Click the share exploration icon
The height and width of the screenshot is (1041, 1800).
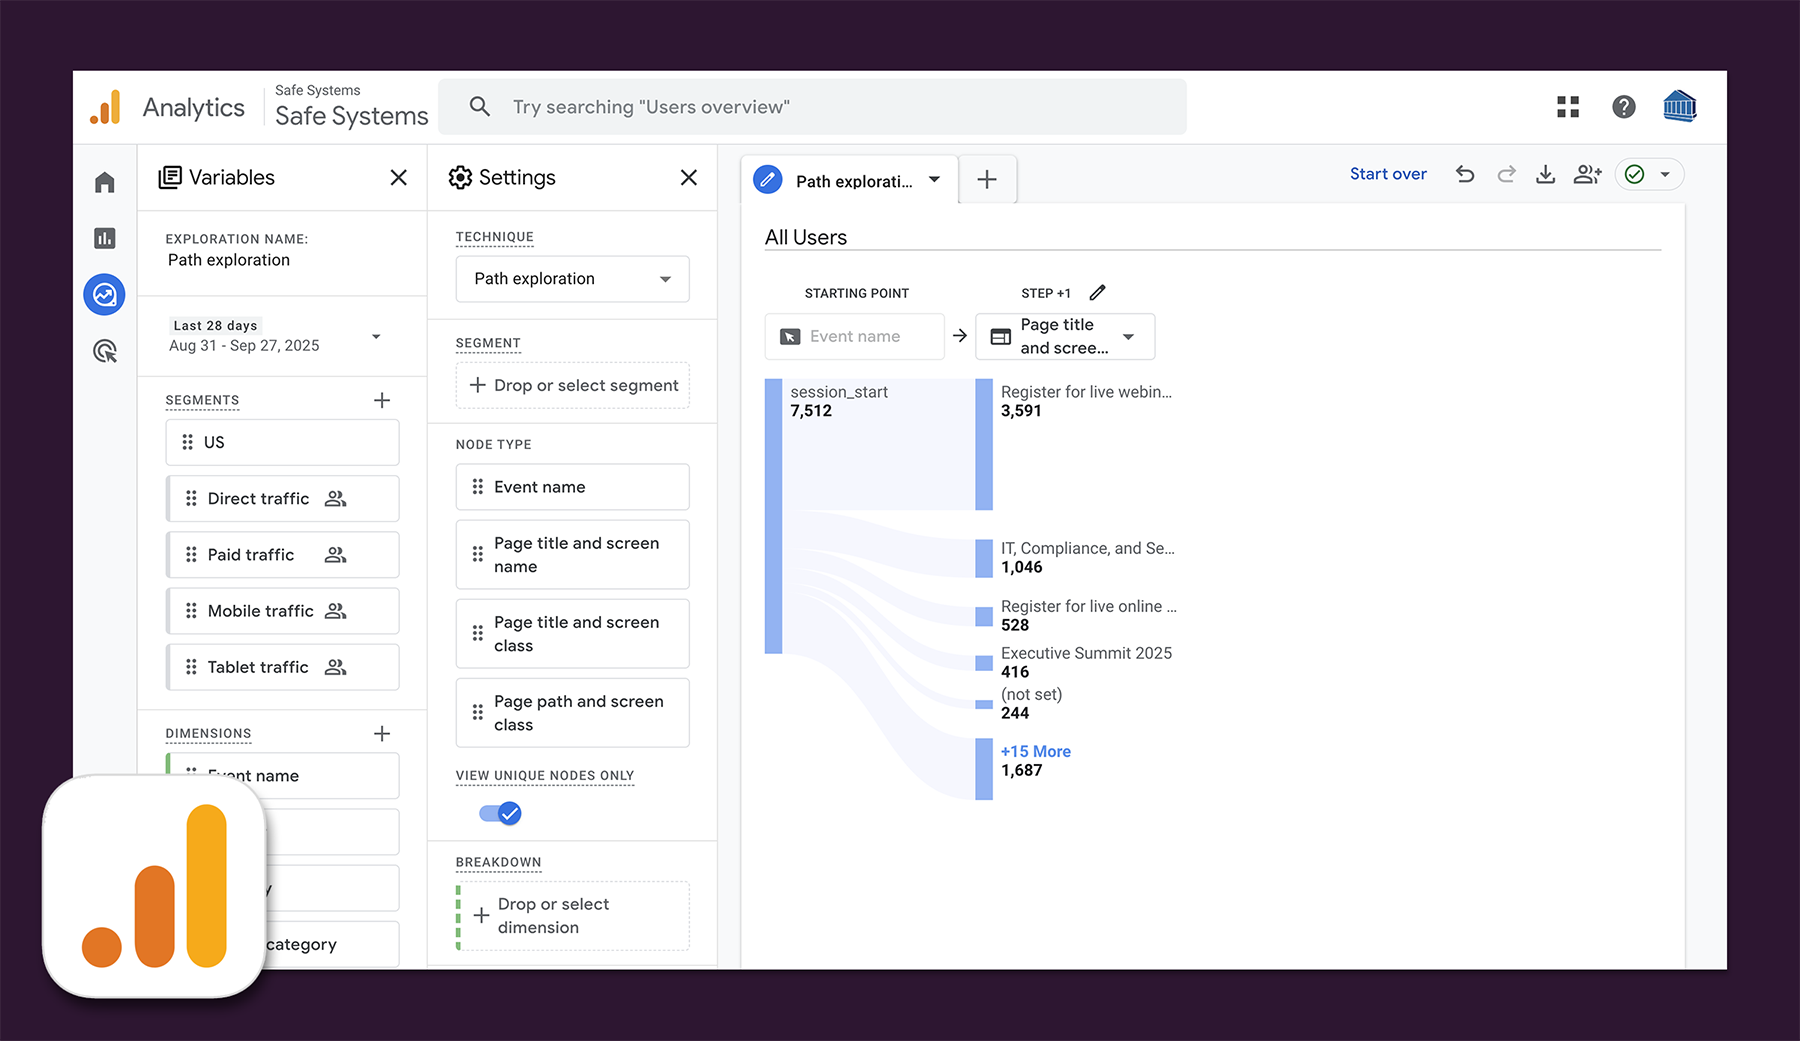(1587, 174)
